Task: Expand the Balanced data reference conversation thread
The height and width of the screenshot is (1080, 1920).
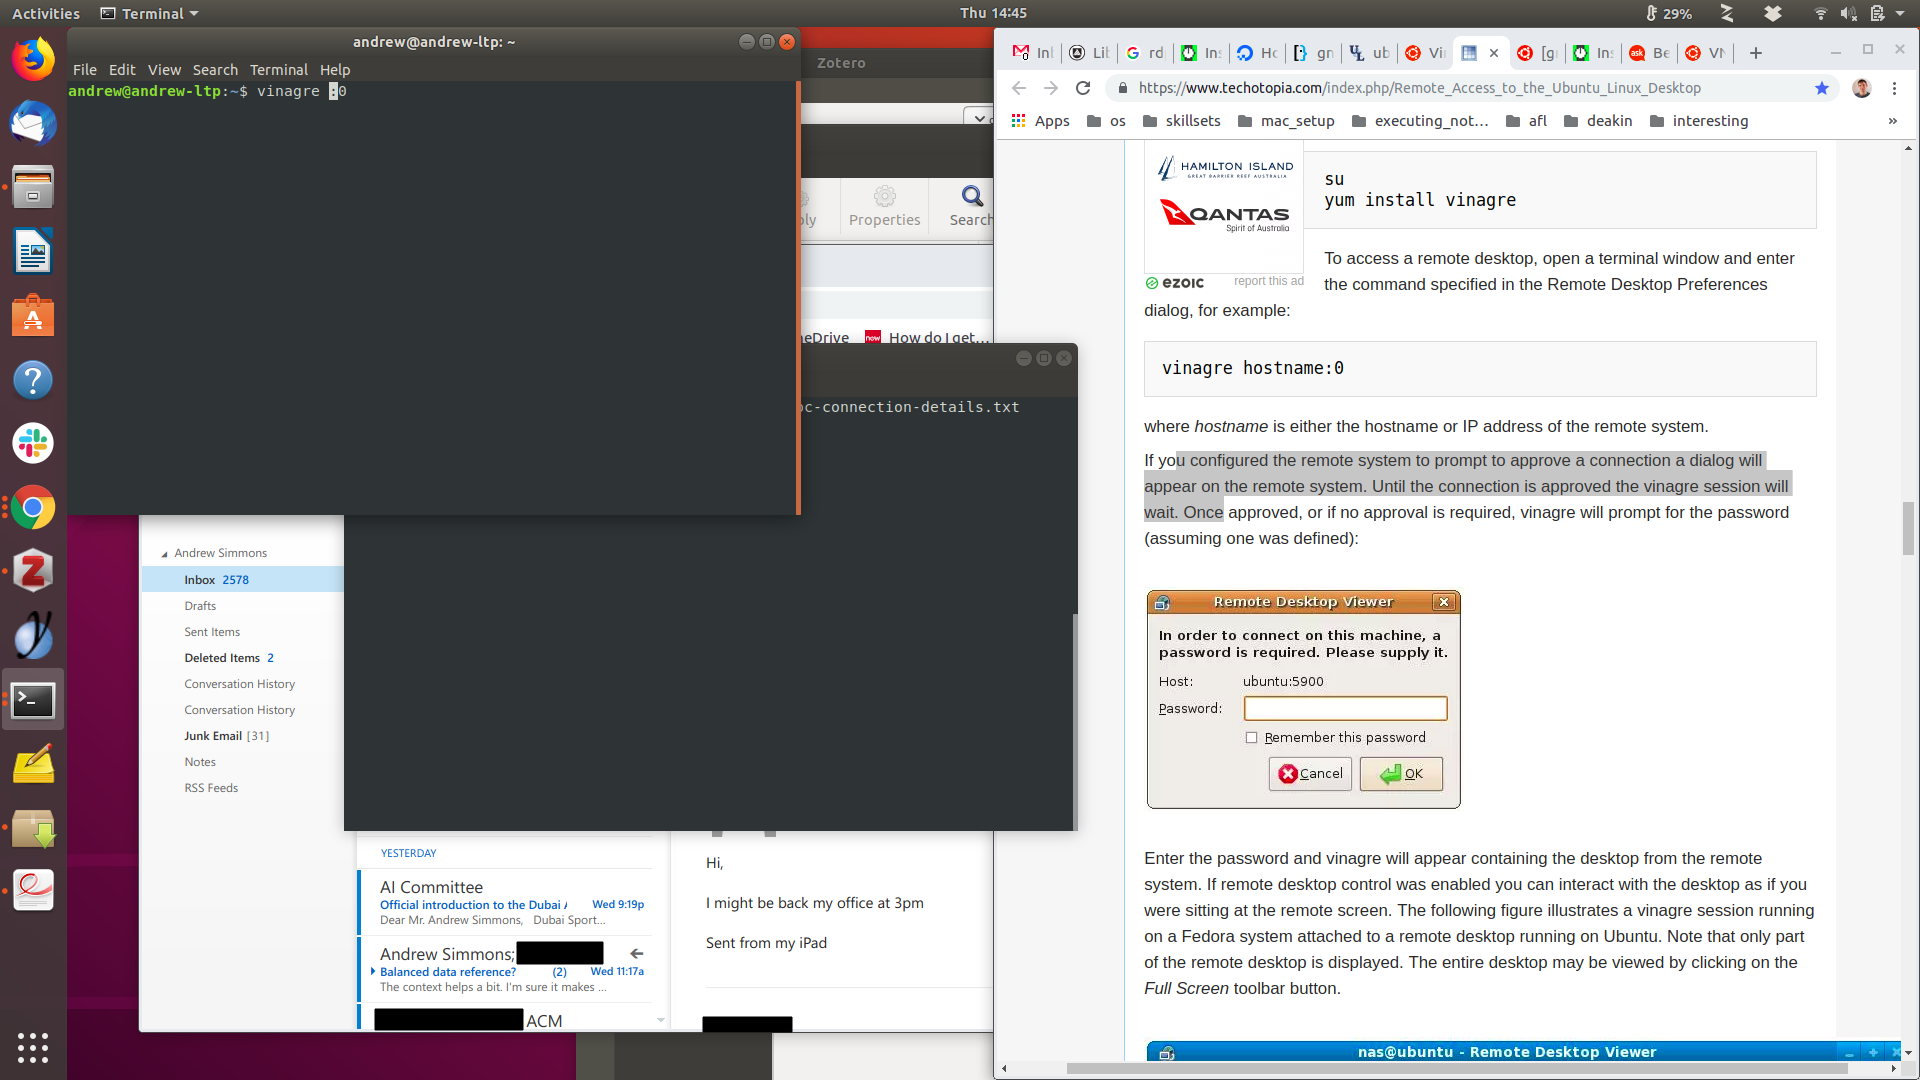Action: point(373,972)
